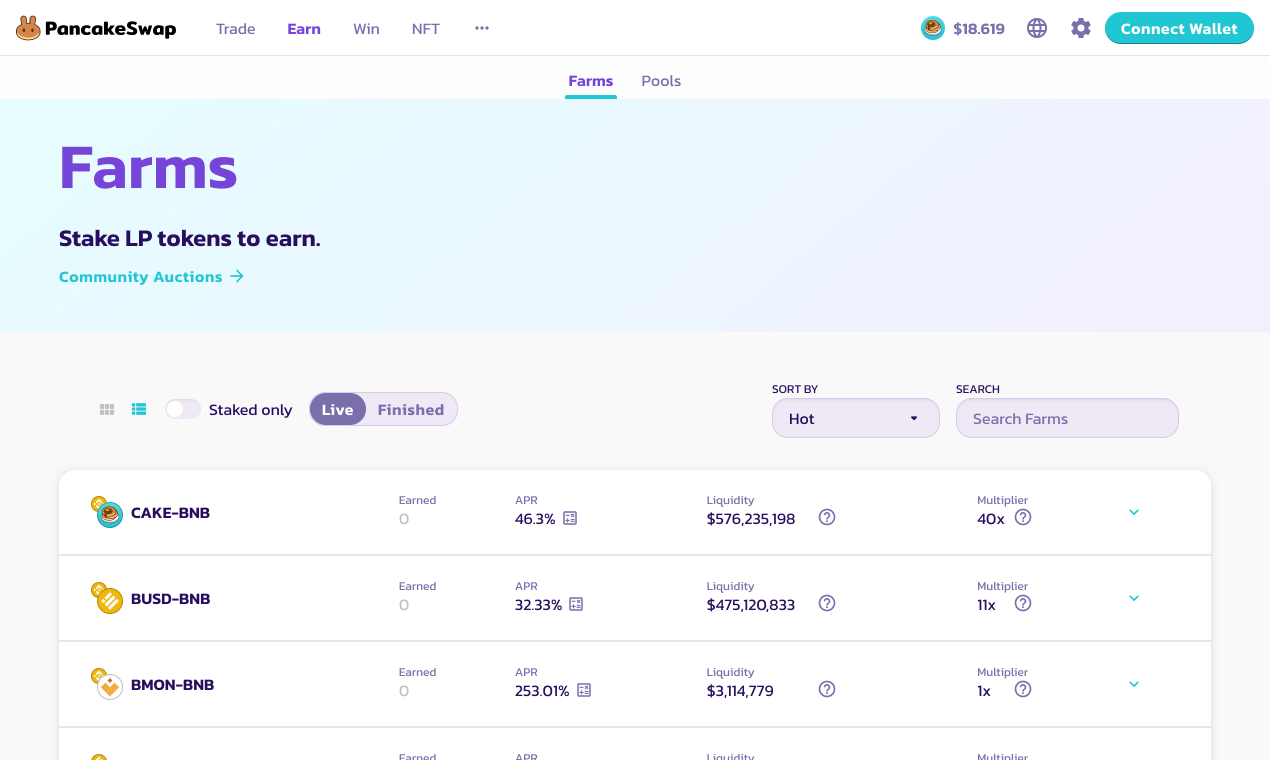This screenshot has height=760, width=1270.
Task: Expand the CAKE-BNB farm row
Action: point(1134,512)
